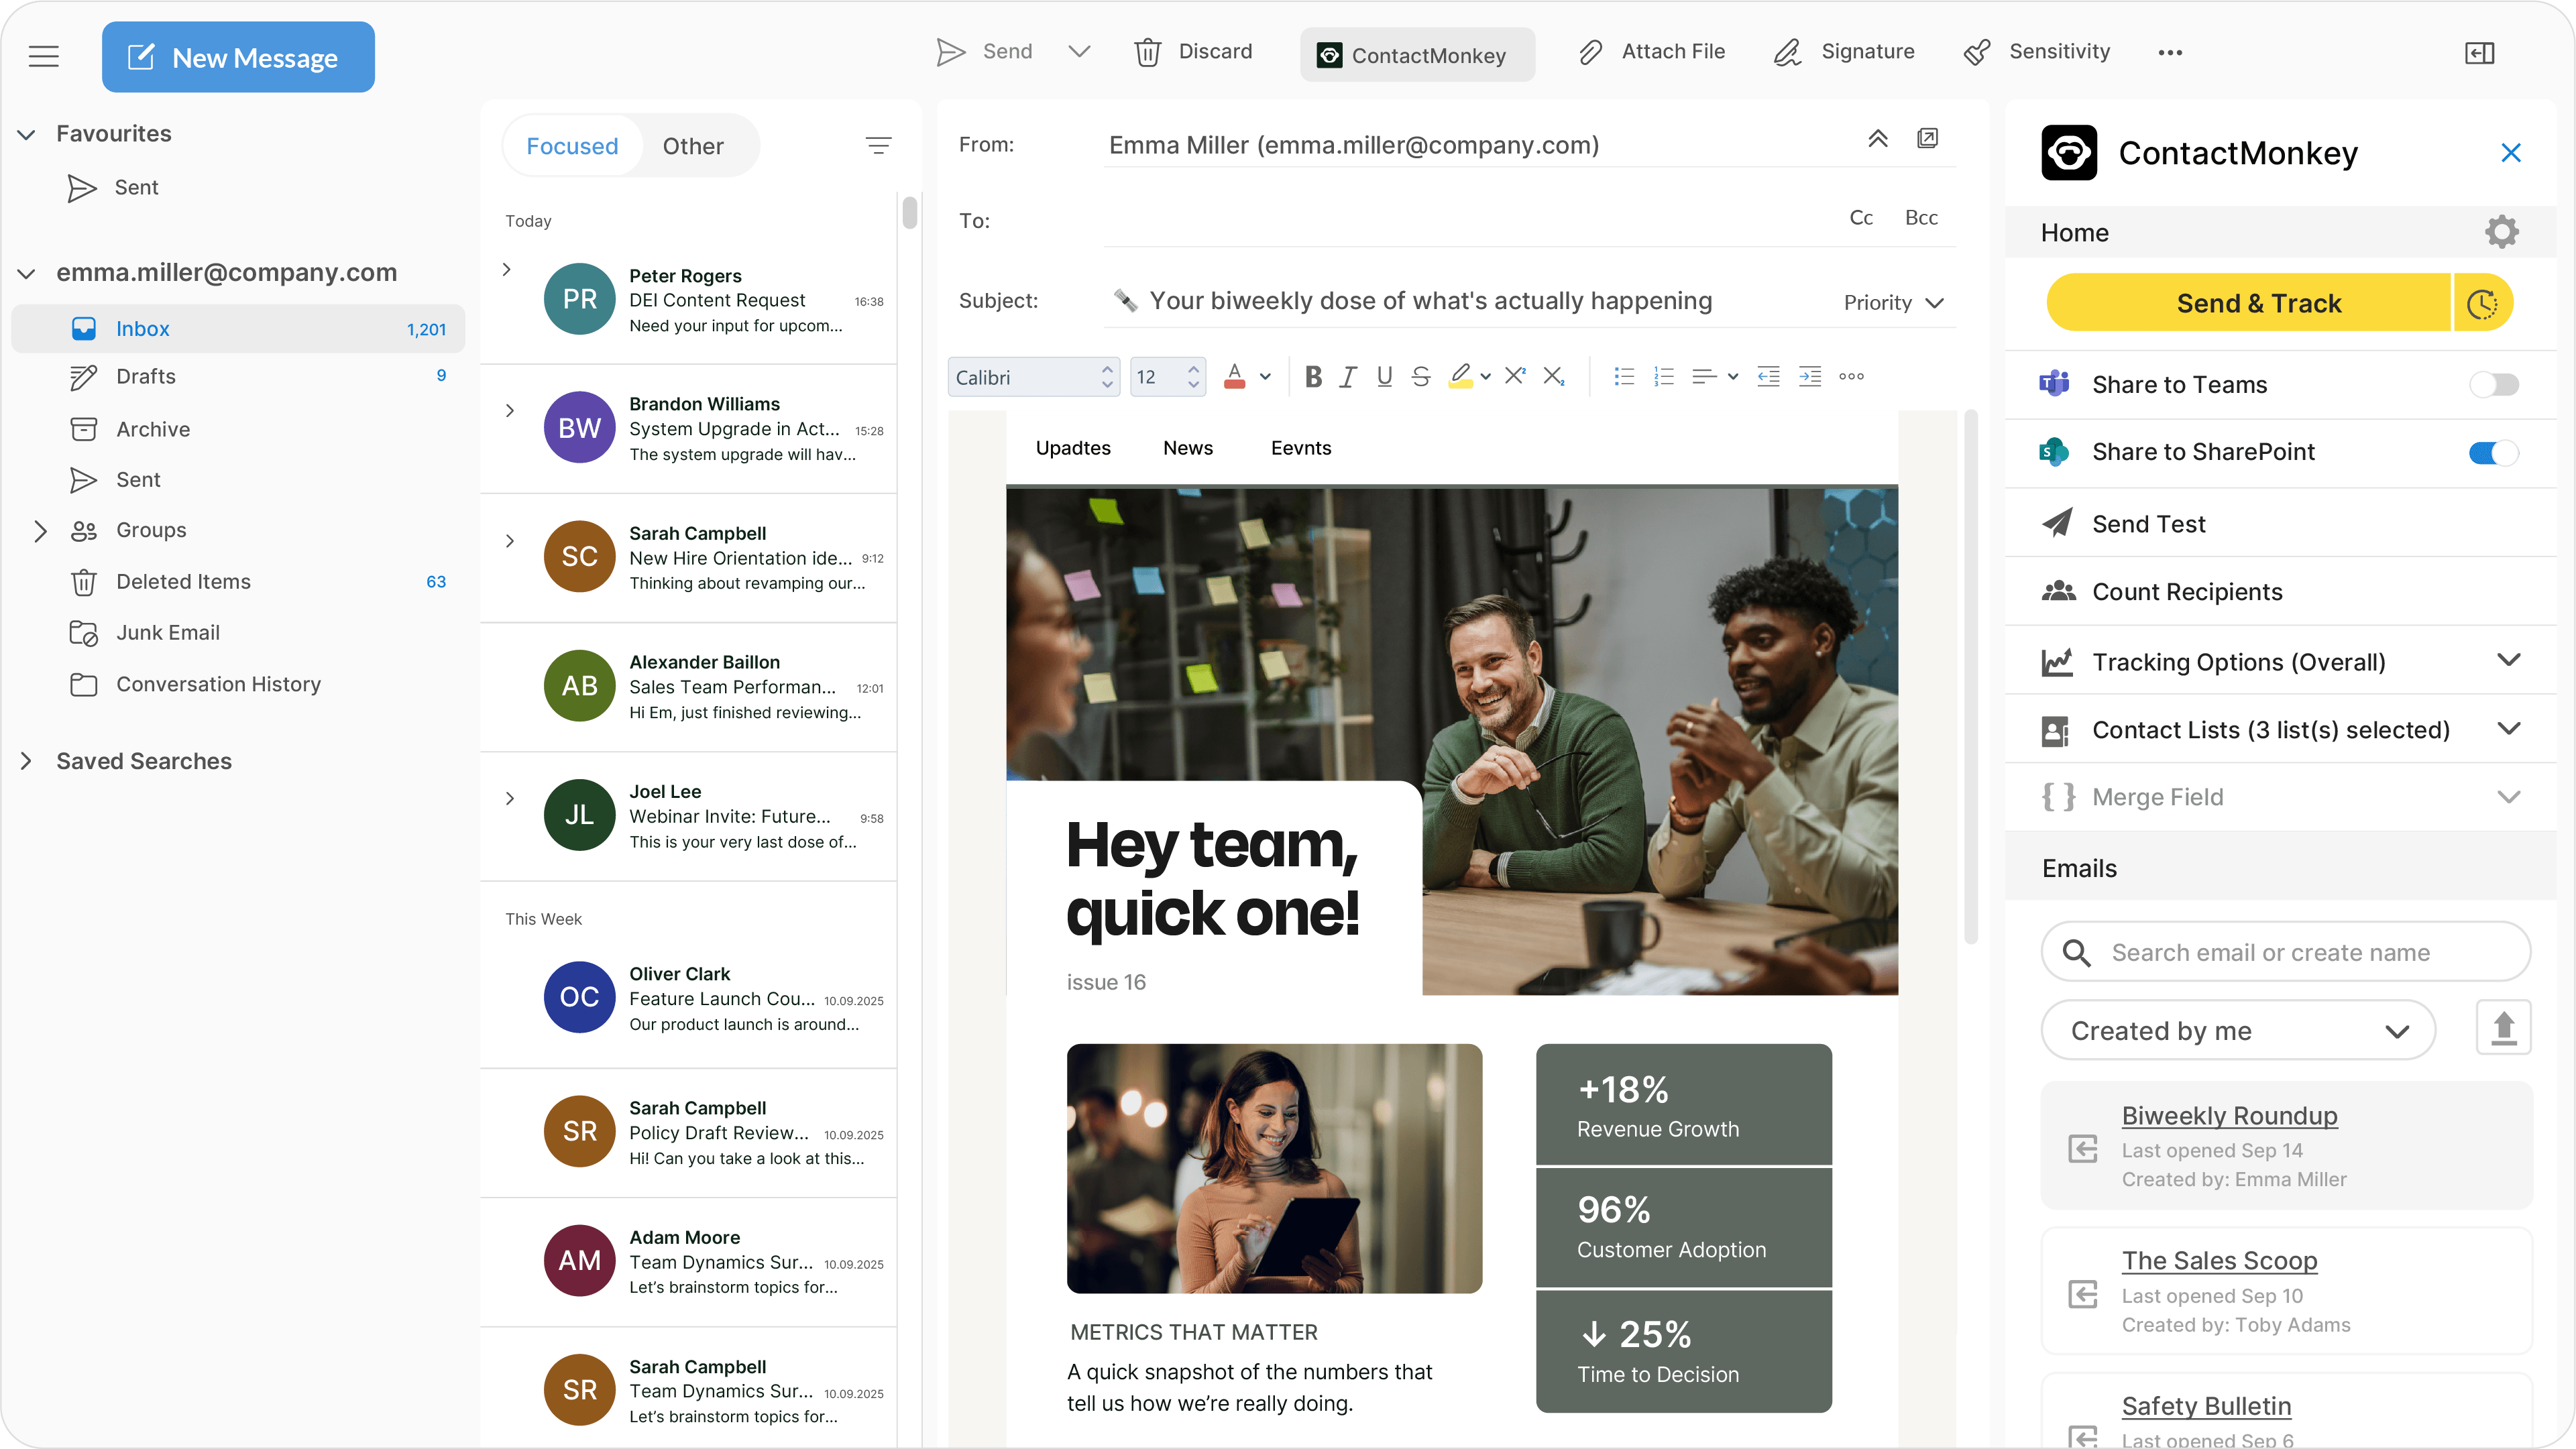Open the message list filter icon
The height and width of the screenshot is (1449, 2576).
878,146
